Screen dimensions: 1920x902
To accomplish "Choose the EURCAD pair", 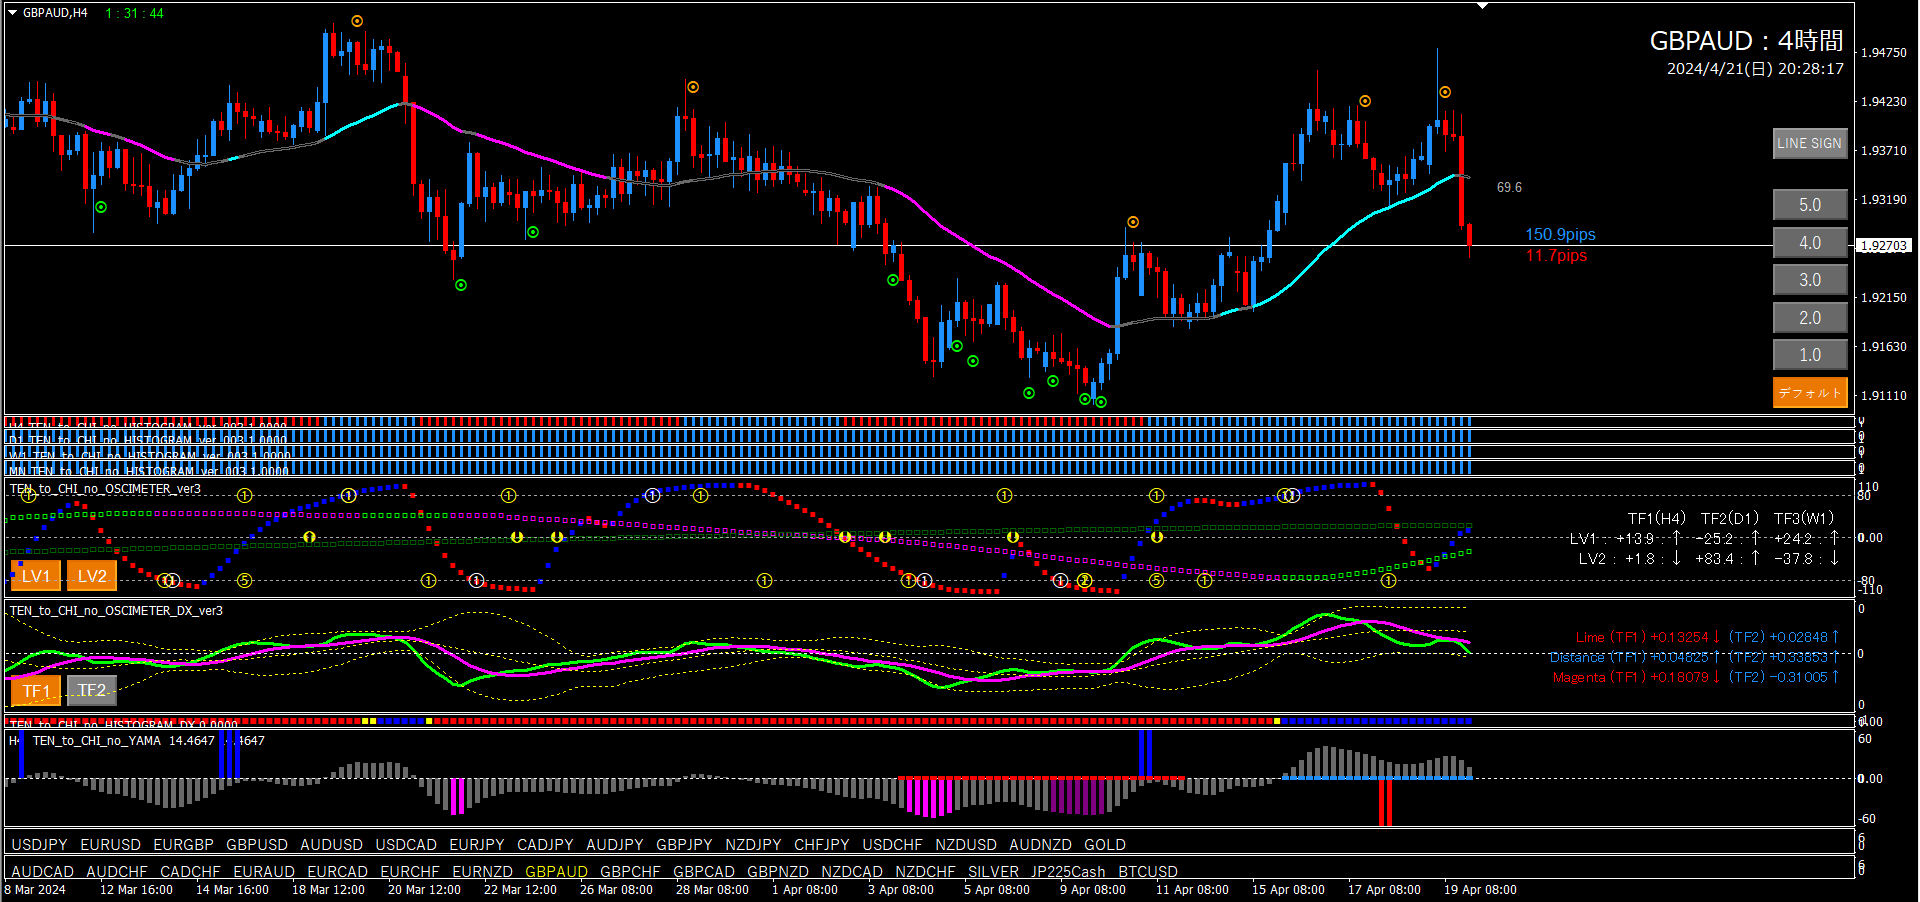I will coord(338,872).
